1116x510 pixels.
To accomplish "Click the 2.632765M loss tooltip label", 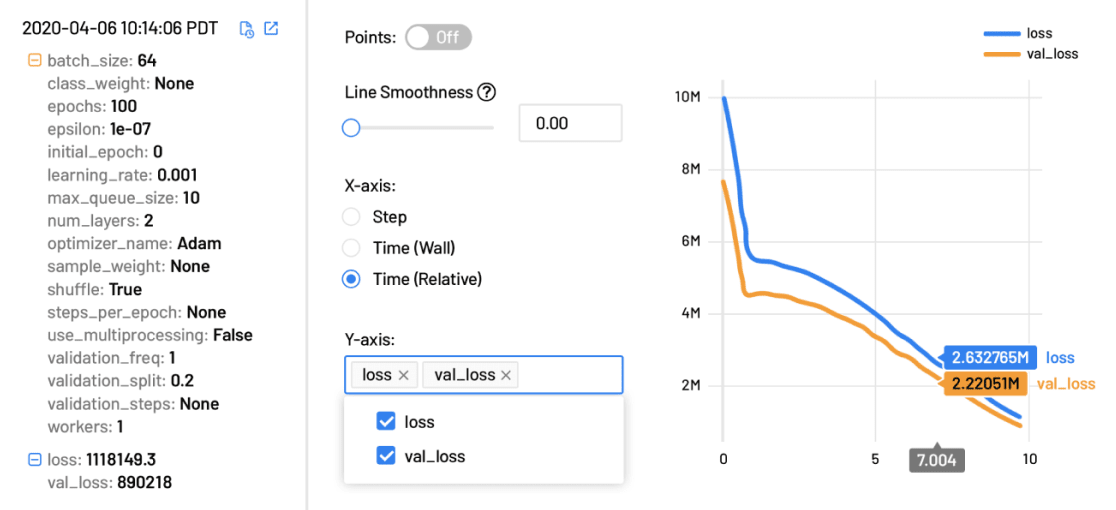I will [x=990, y=358].
